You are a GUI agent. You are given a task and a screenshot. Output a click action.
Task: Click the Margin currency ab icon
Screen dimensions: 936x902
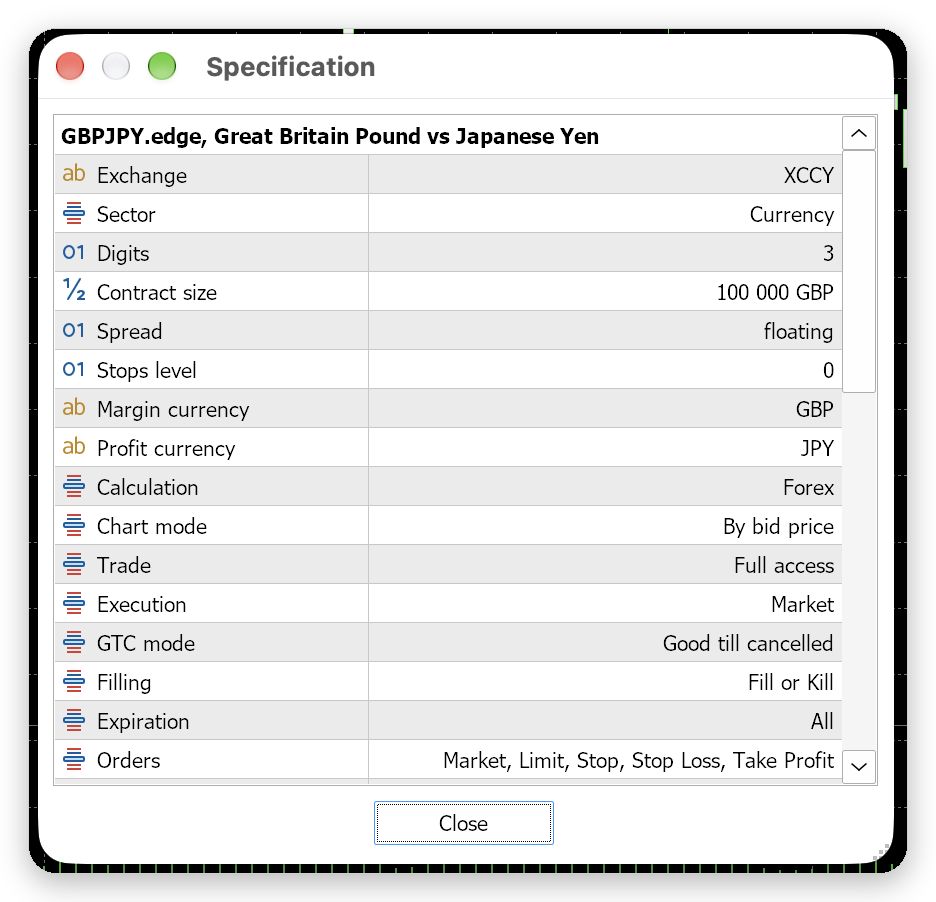tap(74, 408)
